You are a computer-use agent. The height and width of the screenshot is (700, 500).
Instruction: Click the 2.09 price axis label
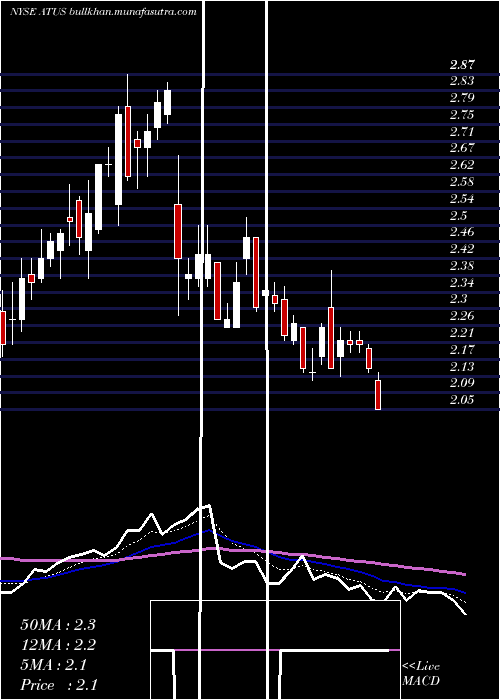coord(462,383)
